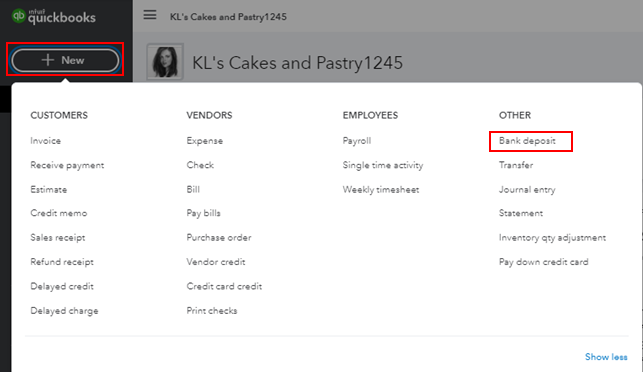The height and width of the screenshot is (372, 643).
Task: Toggle the hamburger navigation menu icon
Action: [x=150, y=15]
